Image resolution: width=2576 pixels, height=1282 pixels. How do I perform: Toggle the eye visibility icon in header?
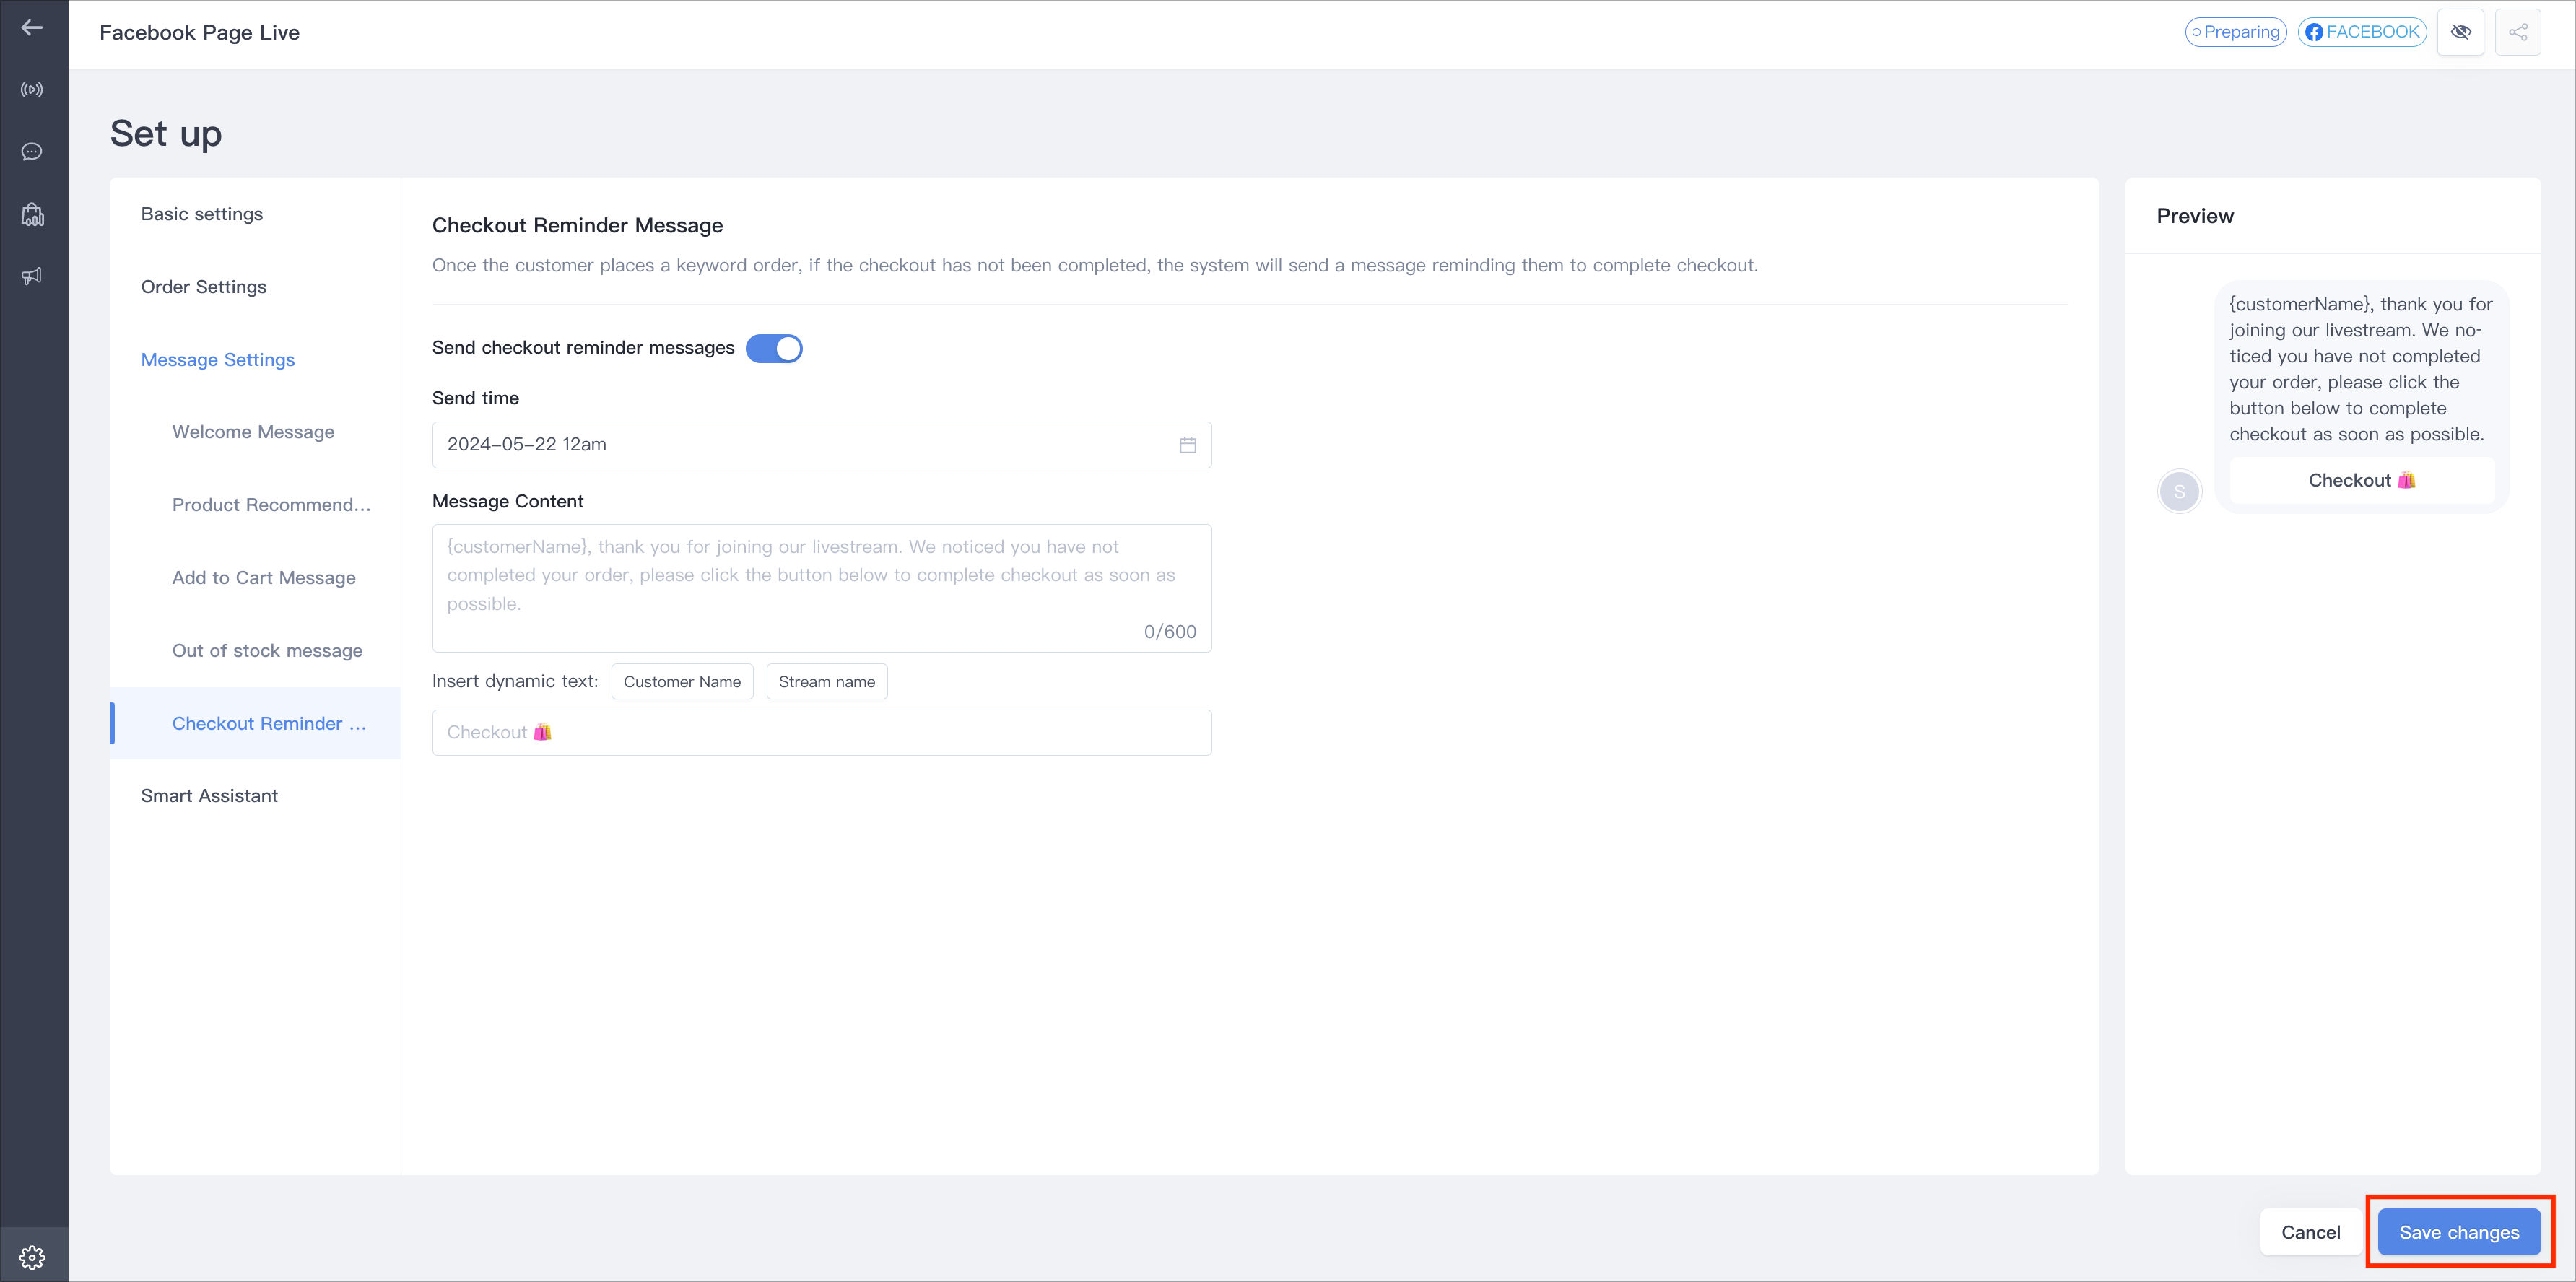pos(2461,32)
